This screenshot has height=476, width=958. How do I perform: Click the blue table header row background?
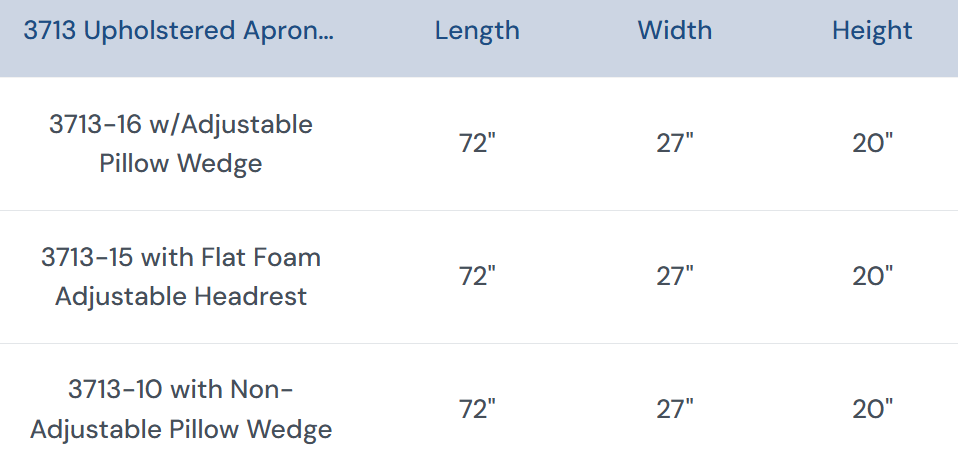tap(576, 58)
